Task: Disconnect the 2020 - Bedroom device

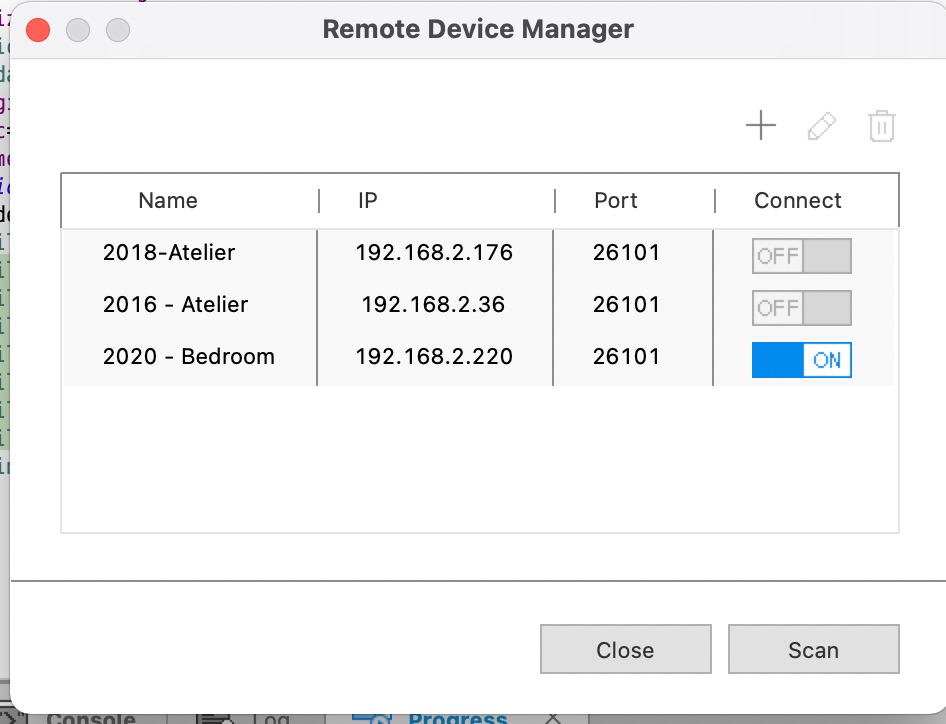Action: (801, 360)
